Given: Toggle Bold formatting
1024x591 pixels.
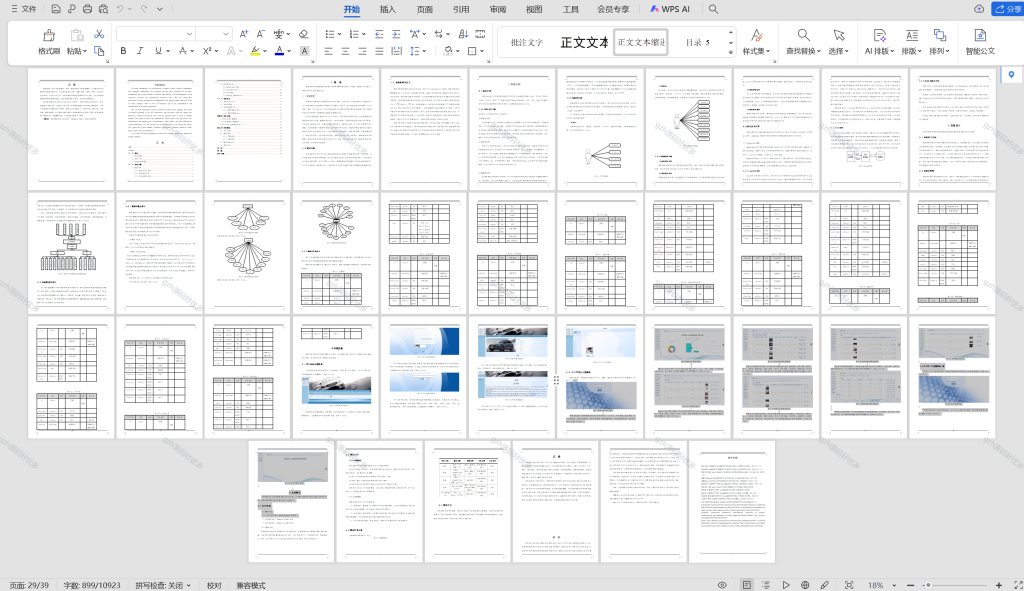Looking at the screenshot, I should (x=123, y=51).
